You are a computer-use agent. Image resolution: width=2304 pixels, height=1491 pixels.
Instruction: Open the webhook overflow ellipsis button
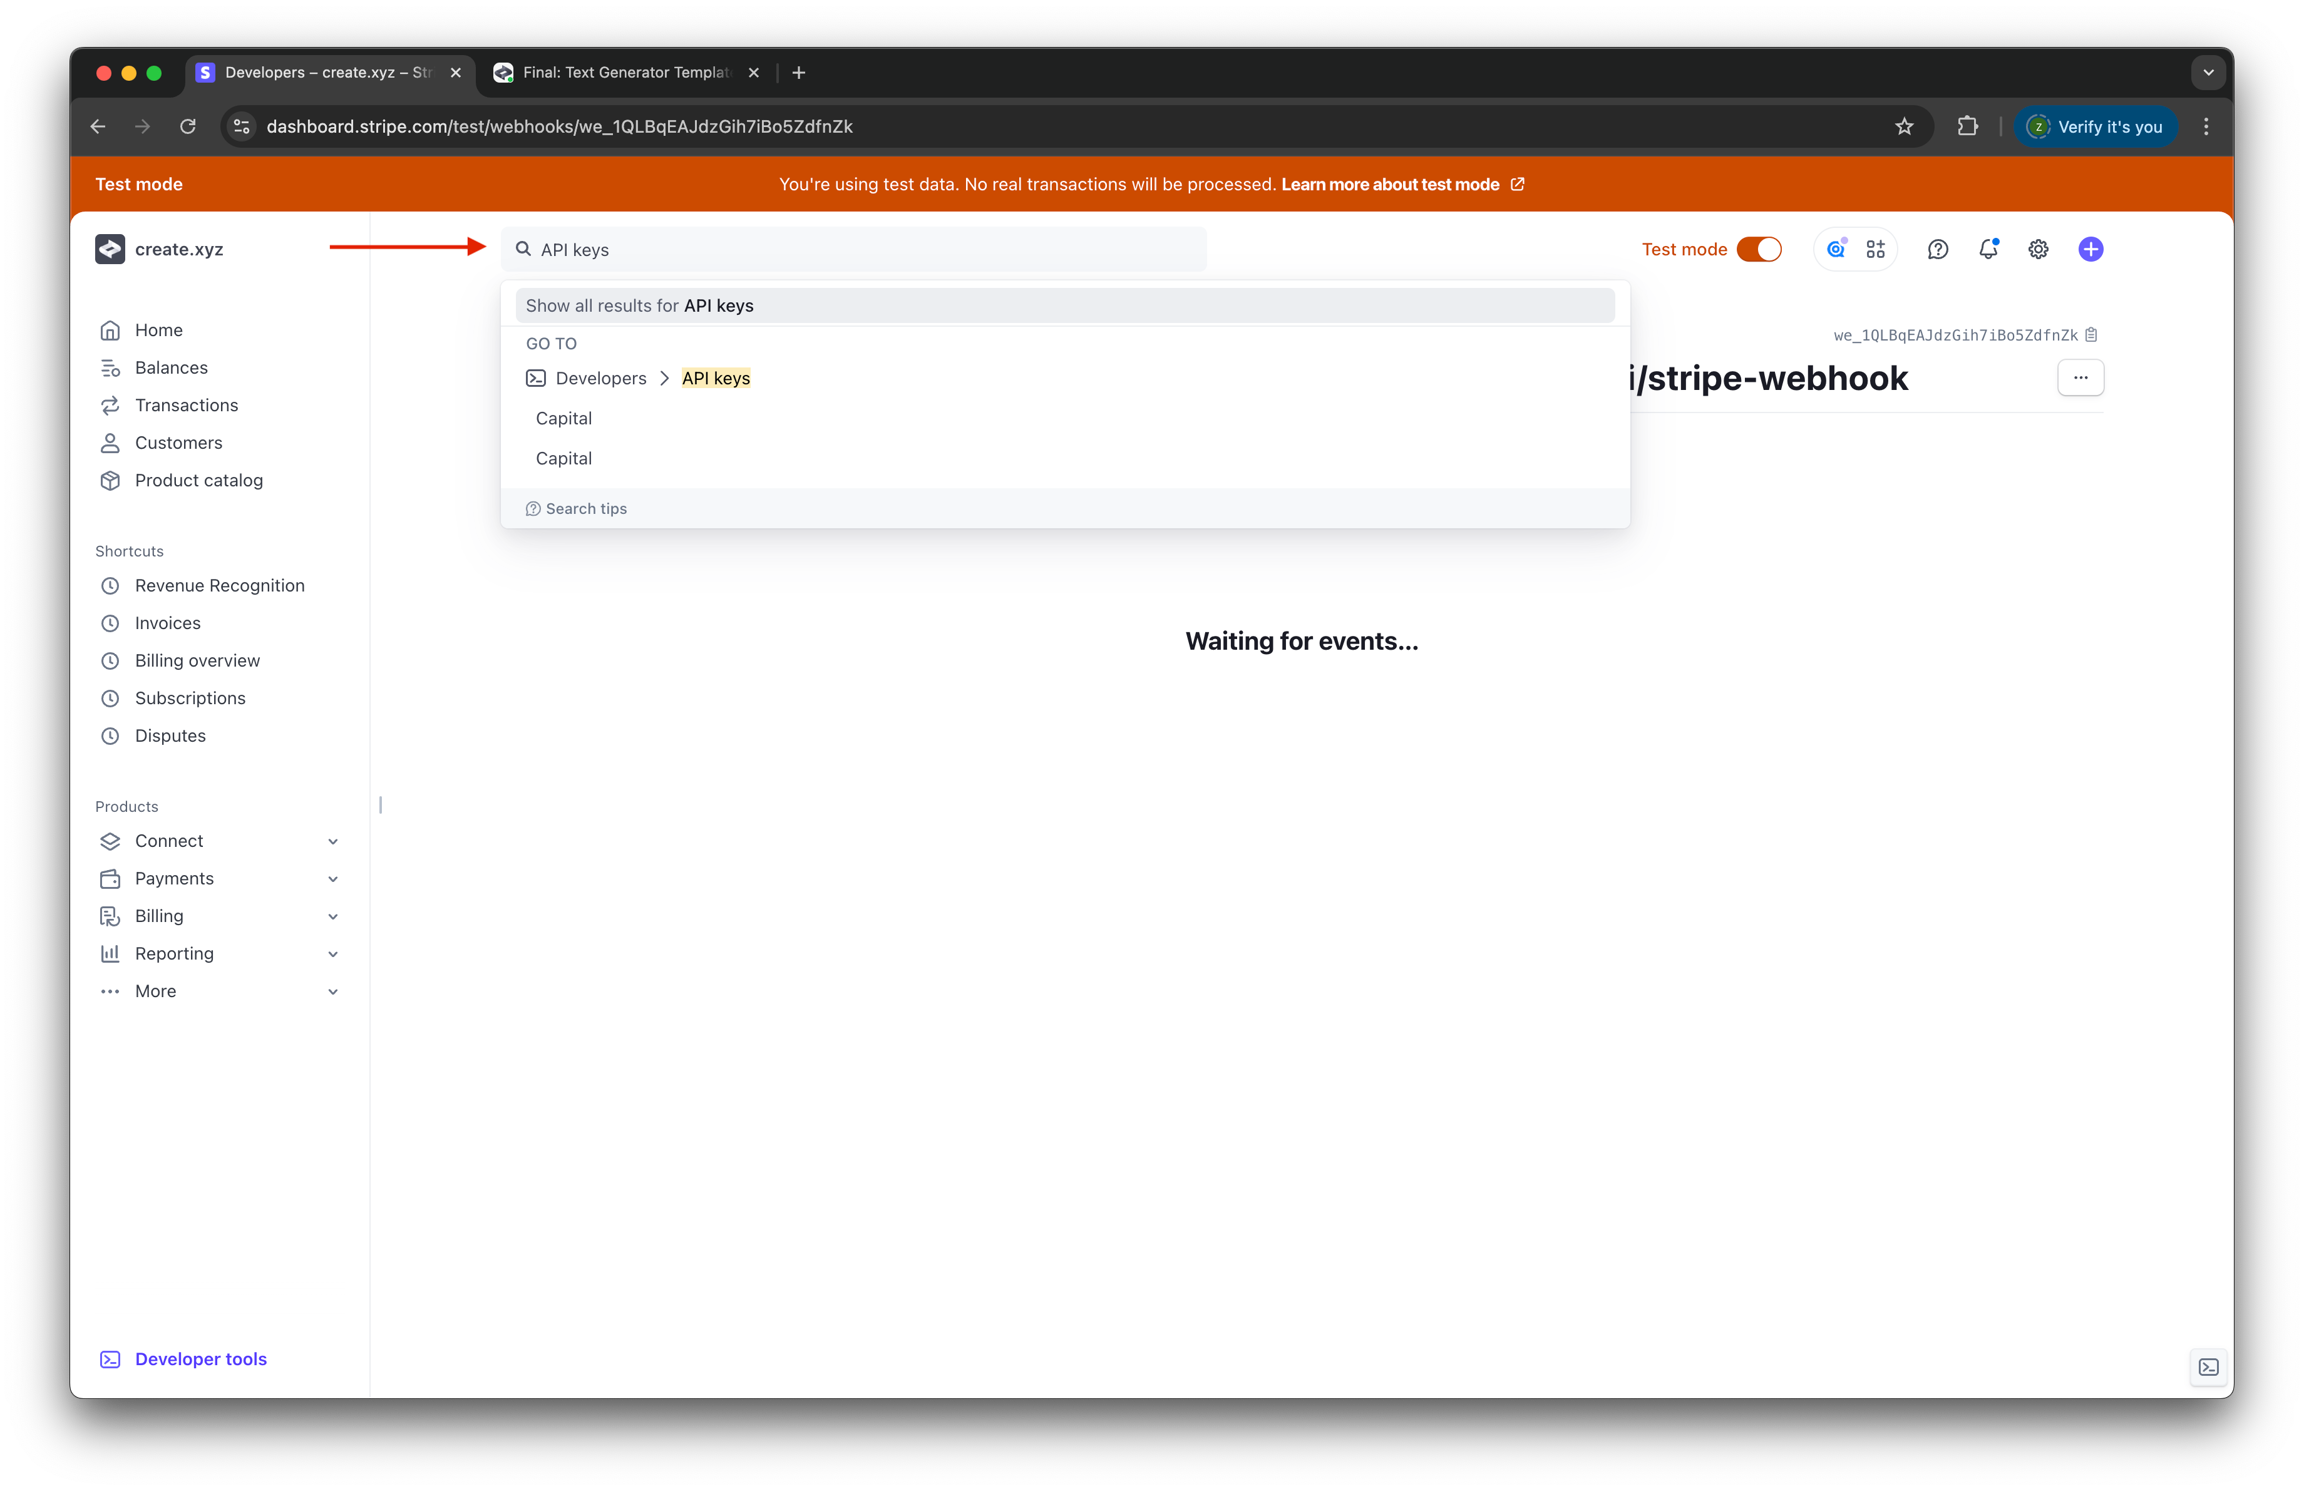(2080, 378)
